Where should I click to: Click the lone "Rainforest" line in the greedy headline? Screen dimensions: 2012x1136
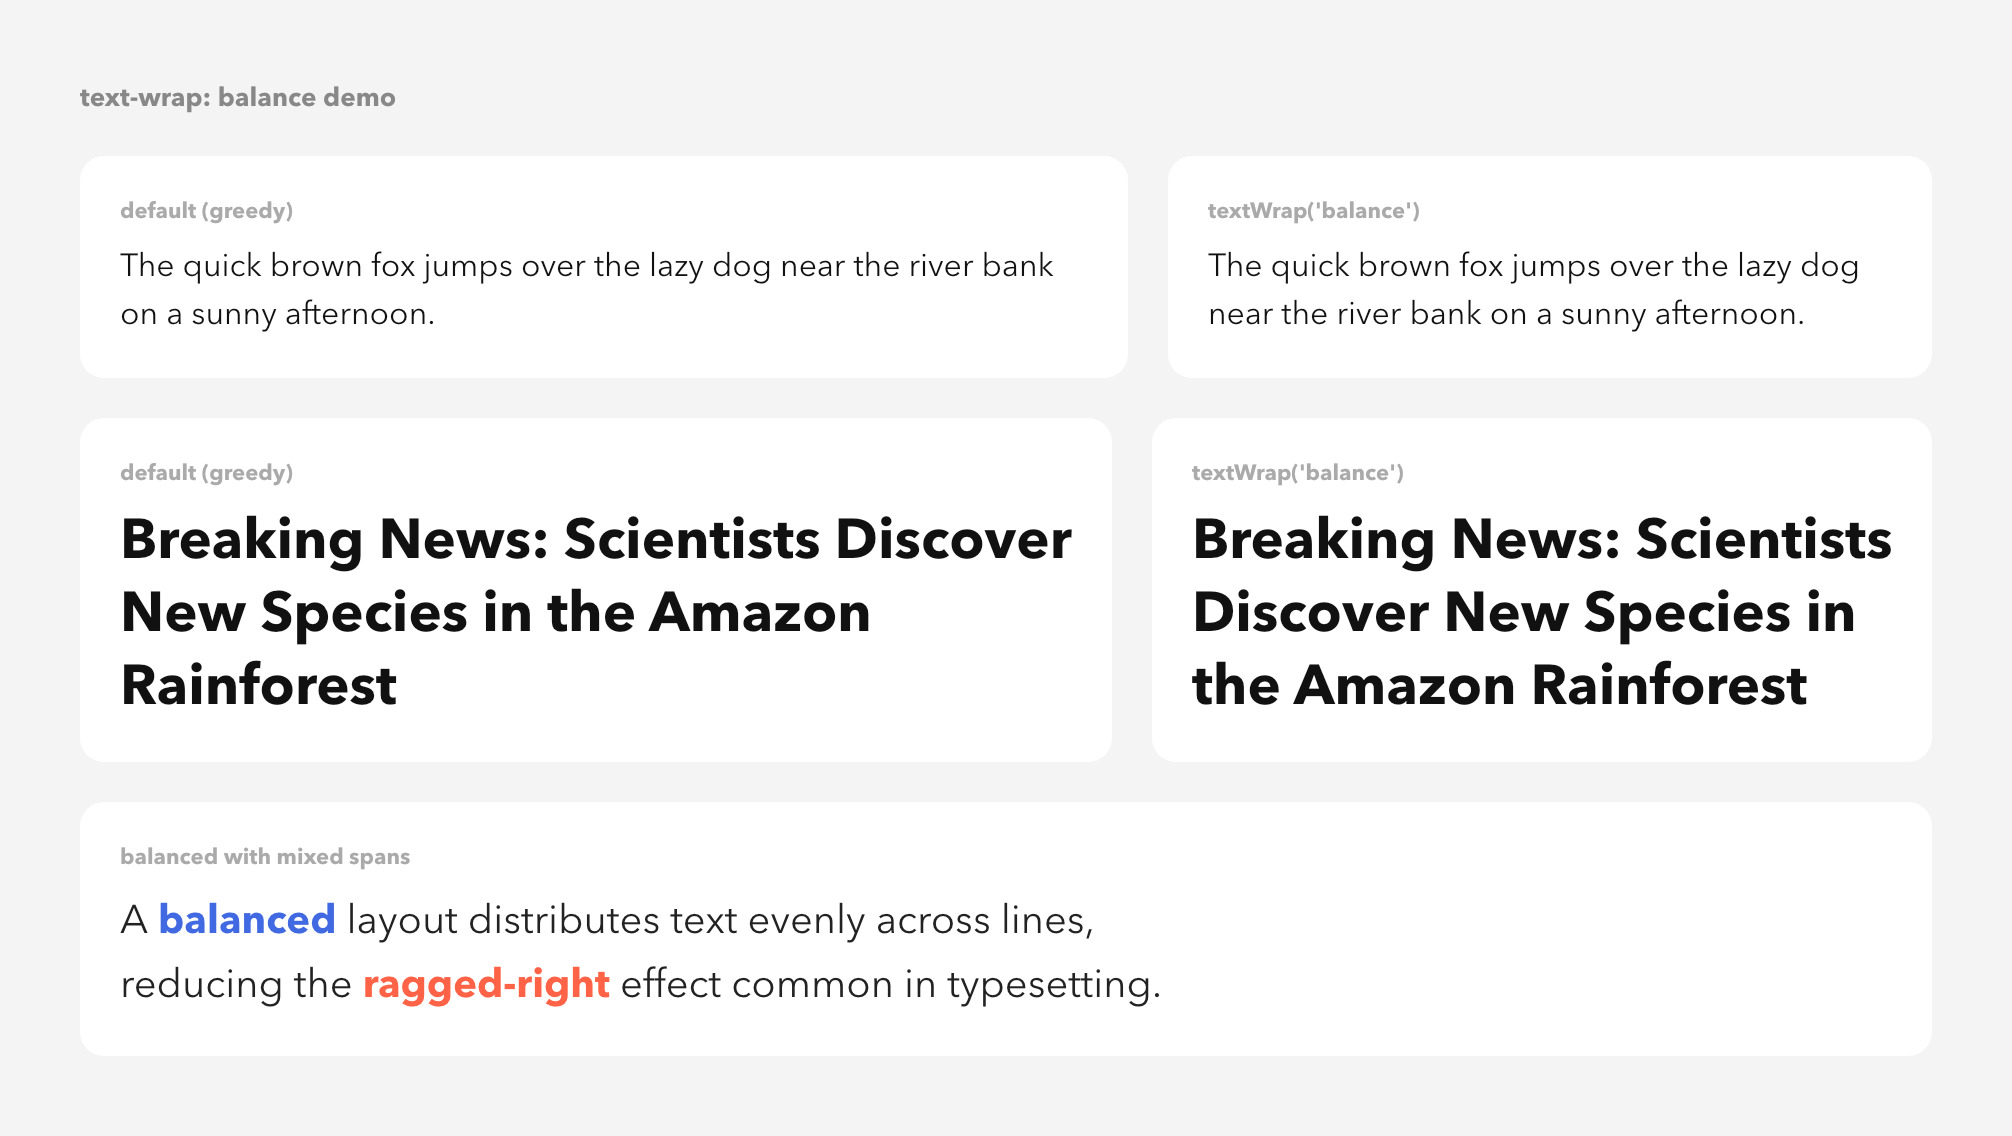259,686
